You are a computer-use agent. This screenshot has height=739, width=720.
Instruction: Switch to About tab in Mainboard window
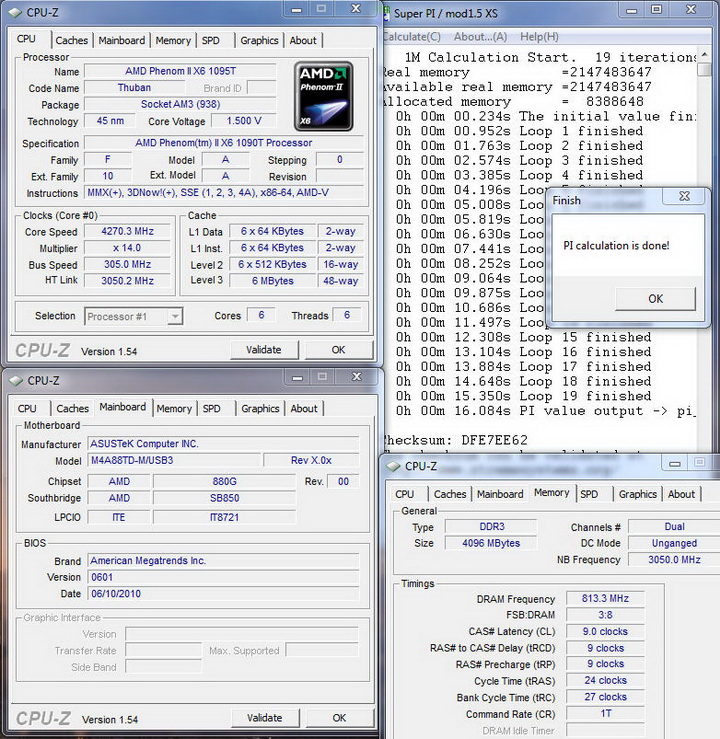(x=304, y=409)
